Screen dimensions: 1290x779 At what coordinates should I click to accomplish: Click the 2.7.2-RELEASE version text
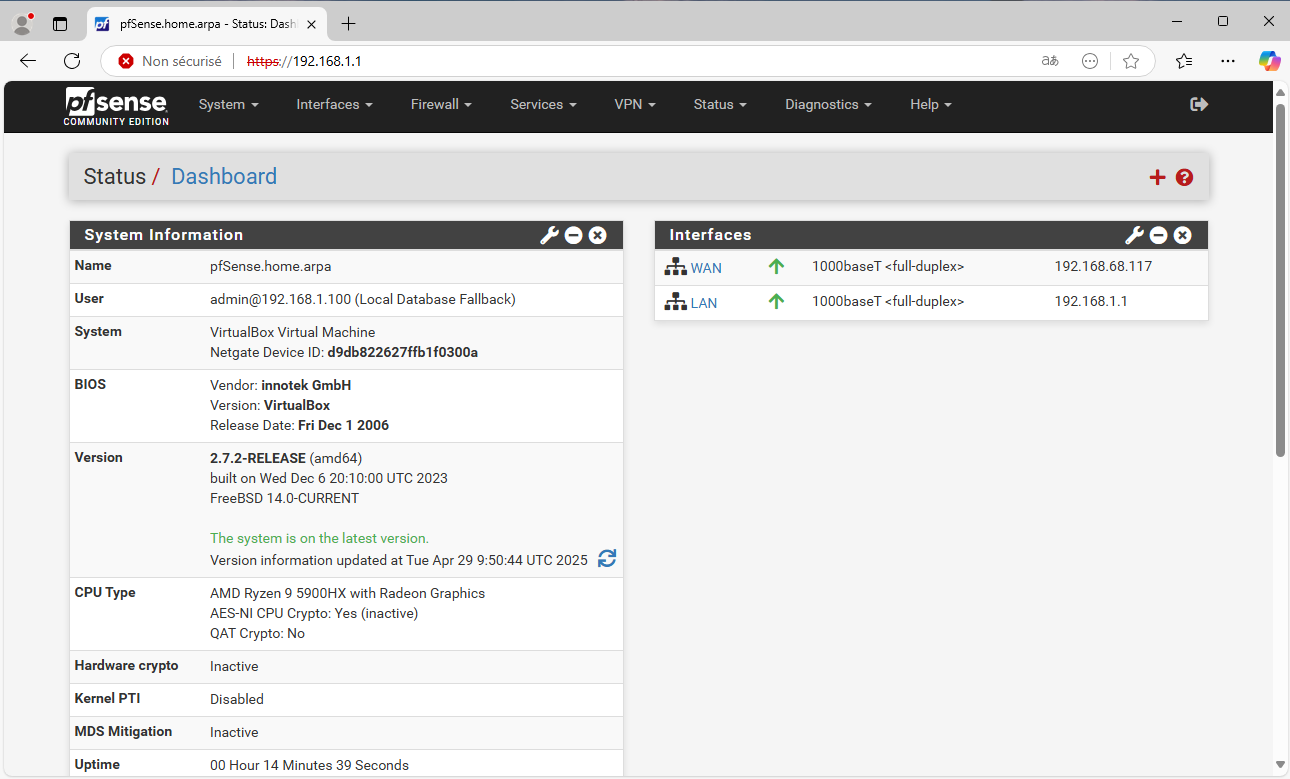(258, 458)
